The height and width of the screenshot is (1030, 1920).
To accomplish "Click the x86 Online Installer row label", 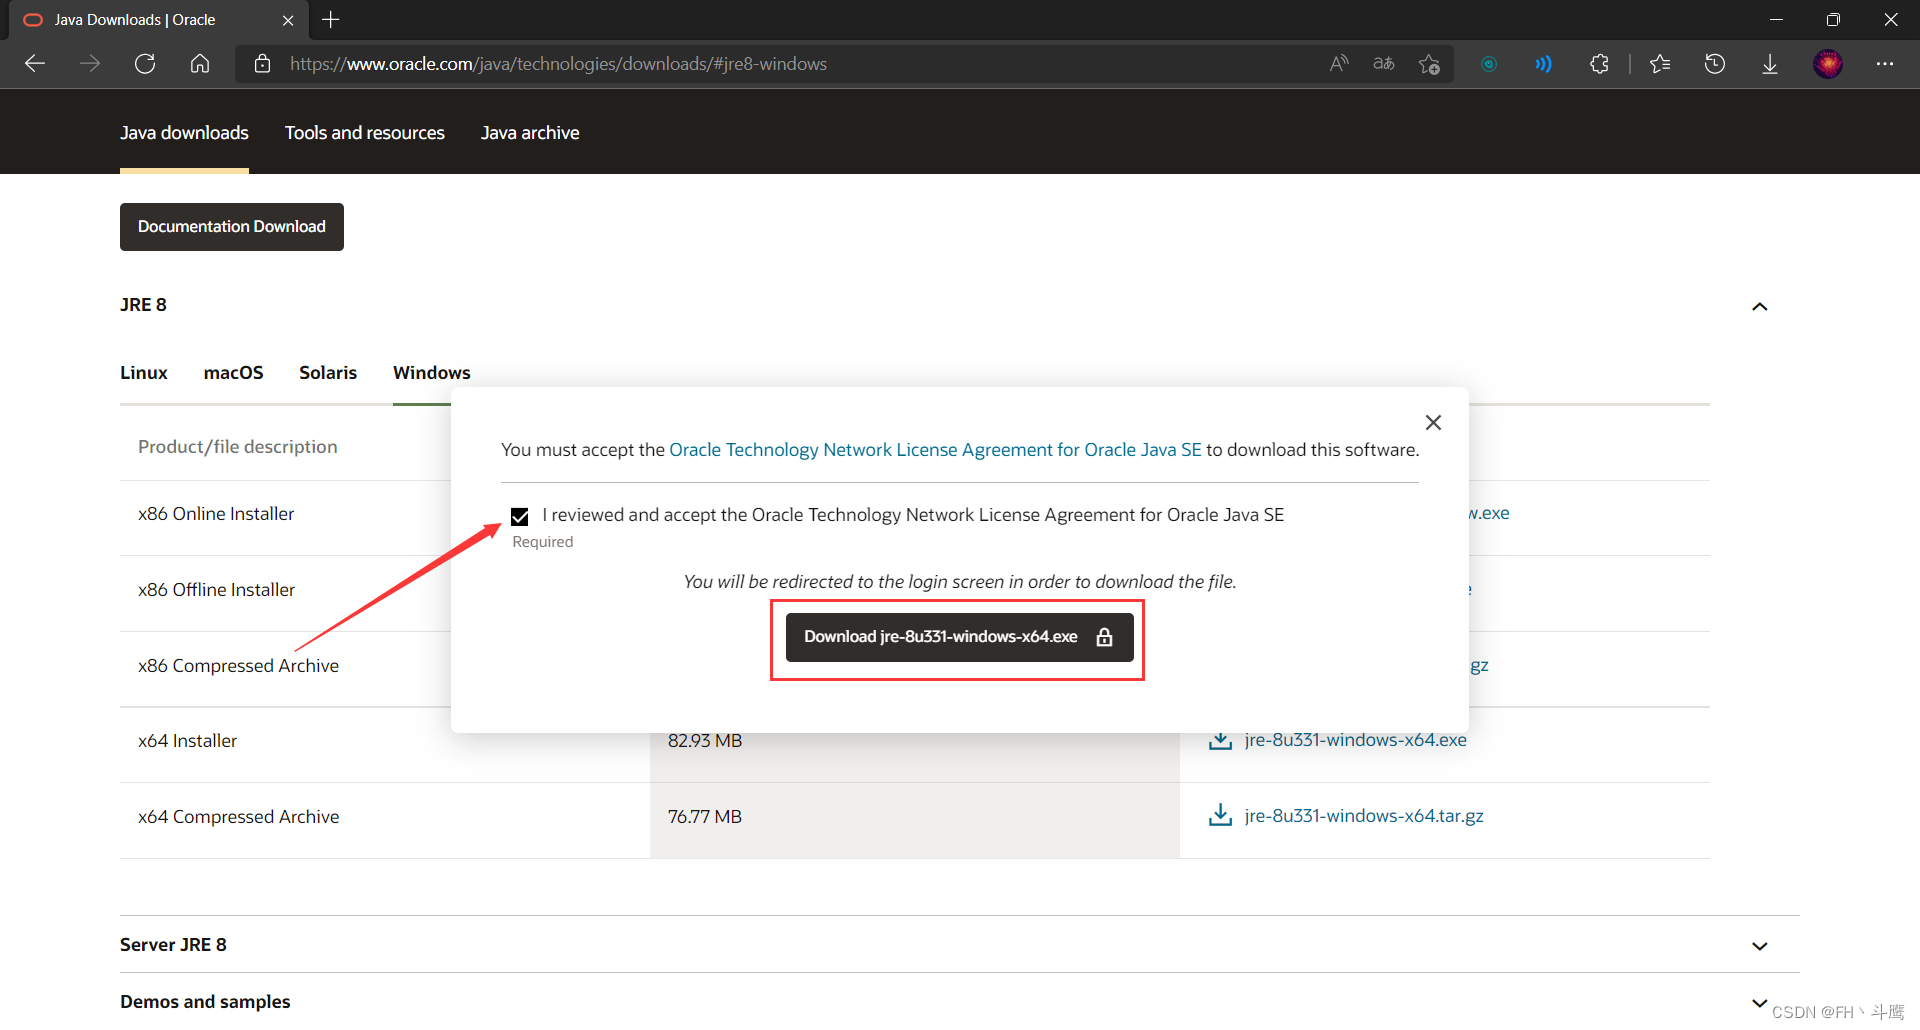I will coord(216,514).
